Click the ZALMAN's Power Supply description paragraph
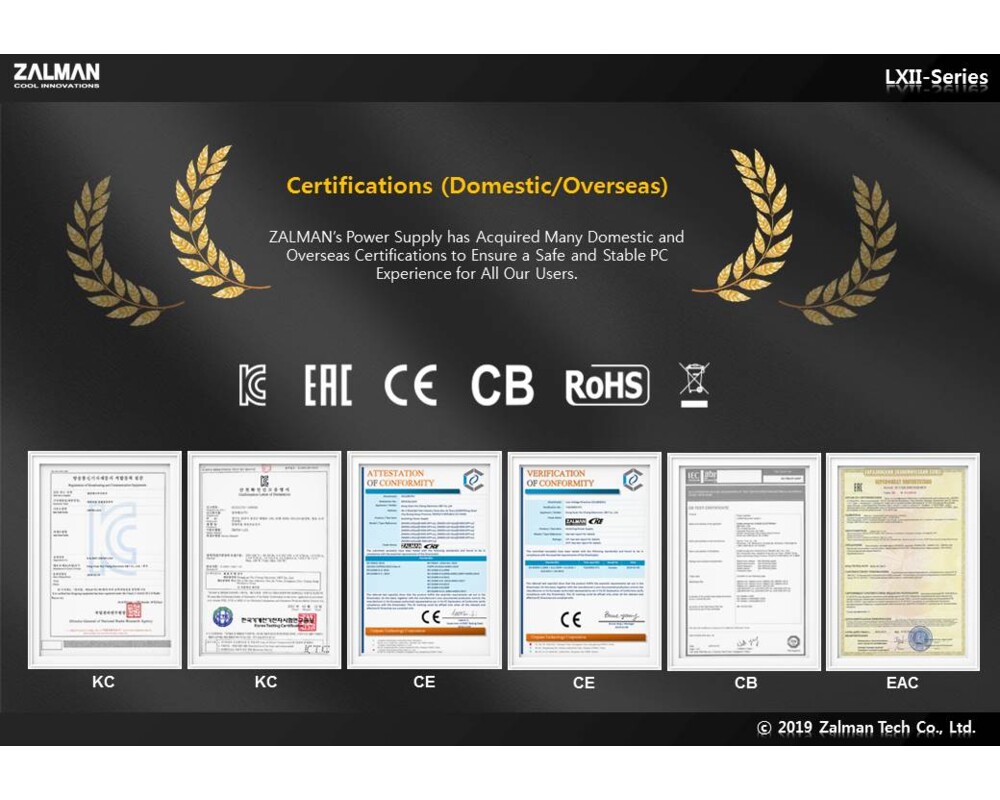This screenshot has width=1000, height=800. (x=477, y=255)
